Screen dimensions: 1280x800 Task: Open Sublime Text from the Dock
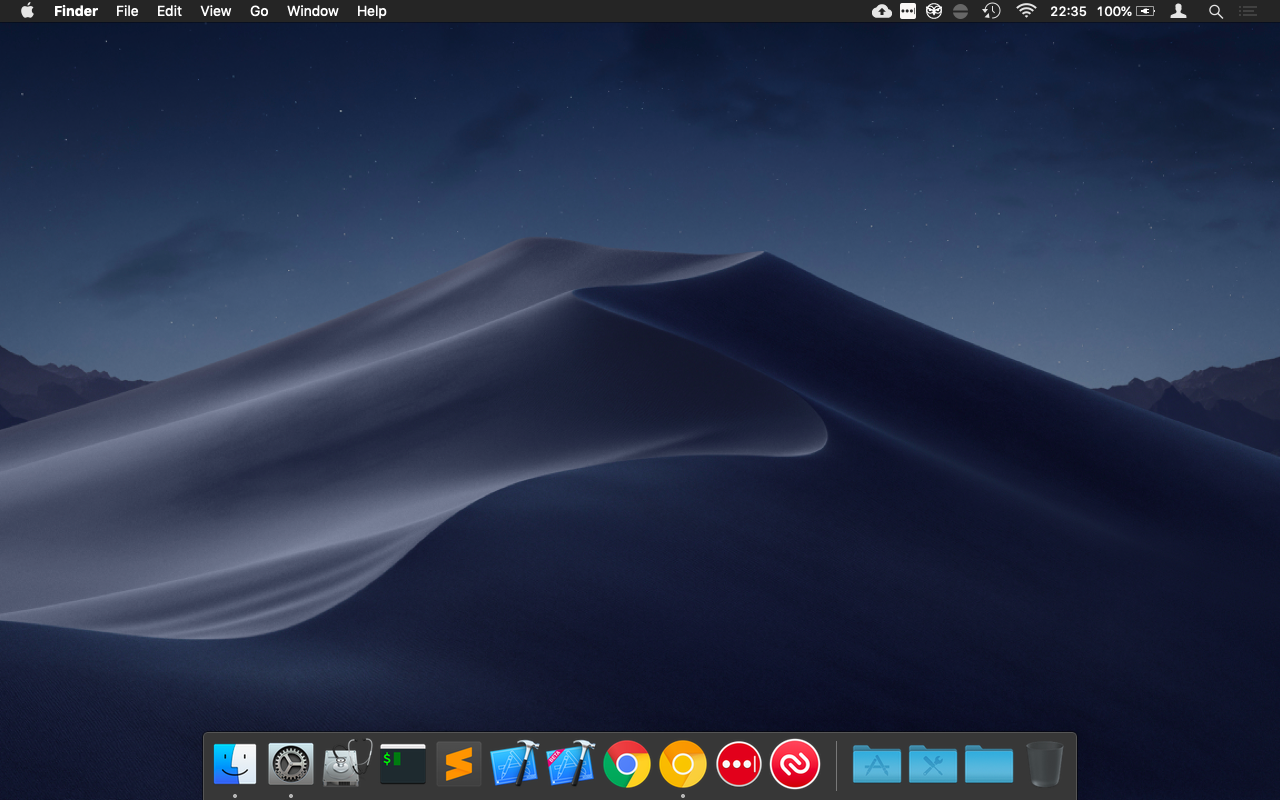coord(459,765)
